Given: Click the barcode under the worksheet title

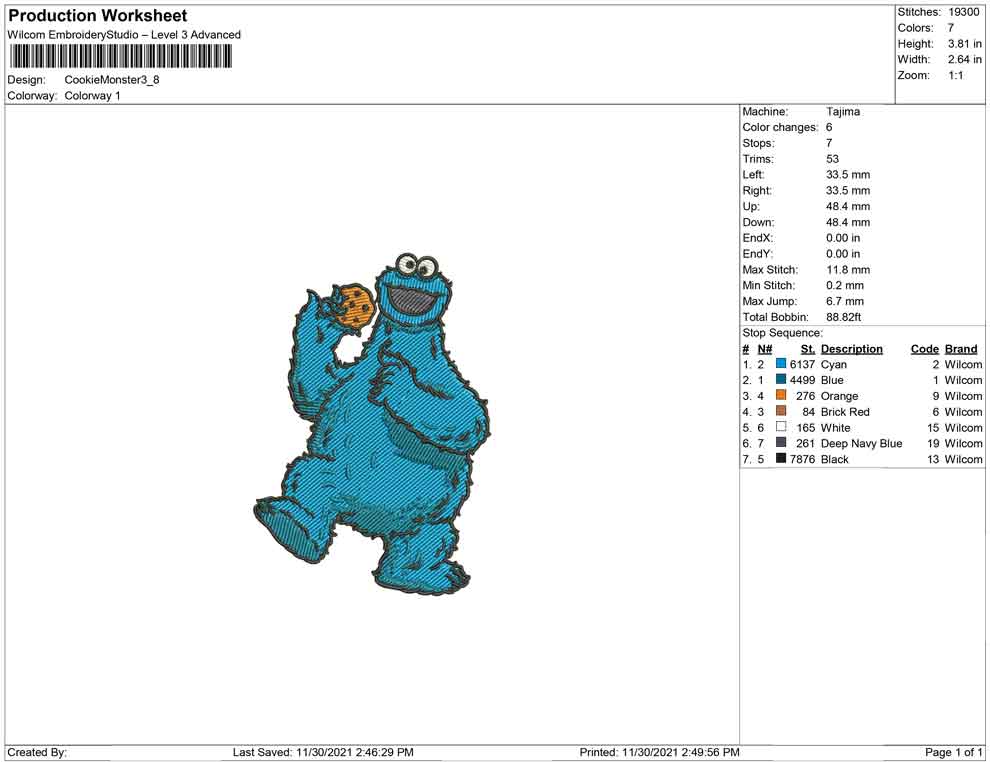Looking at the screenshot, I should coord(120,57).
